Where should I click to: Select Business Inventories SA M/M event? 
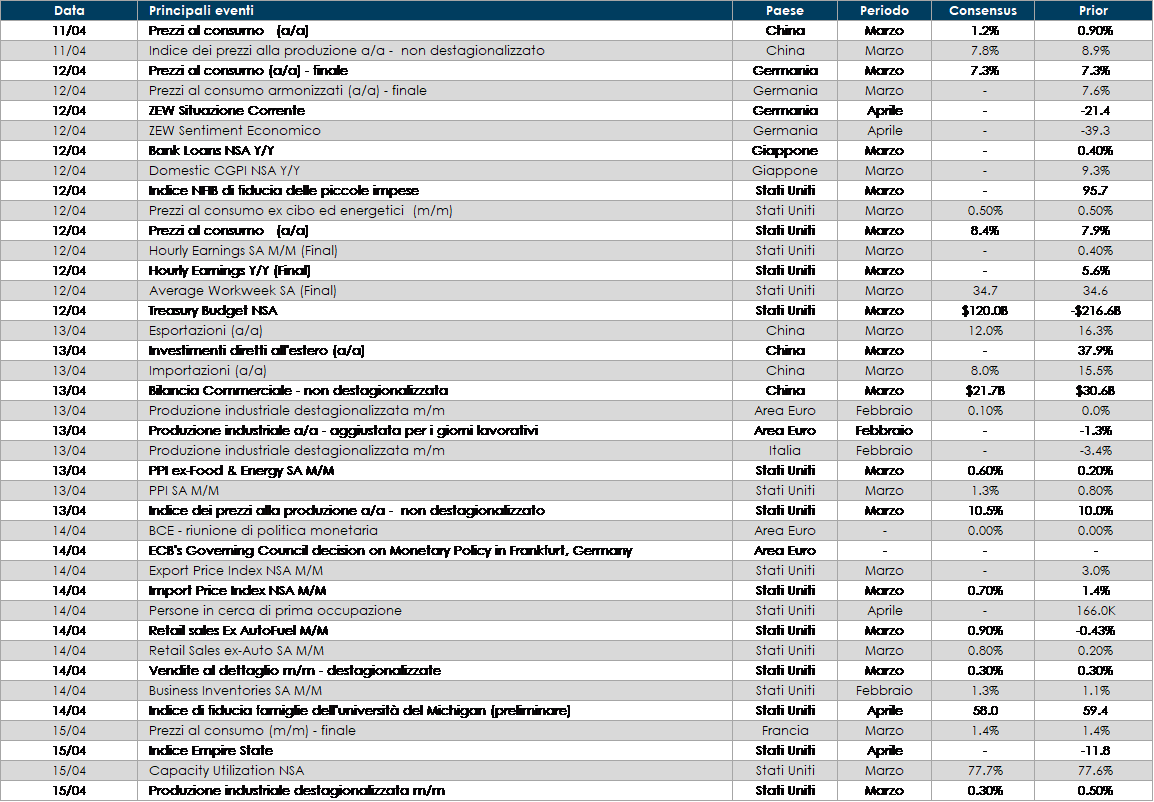tap(235, 691)
